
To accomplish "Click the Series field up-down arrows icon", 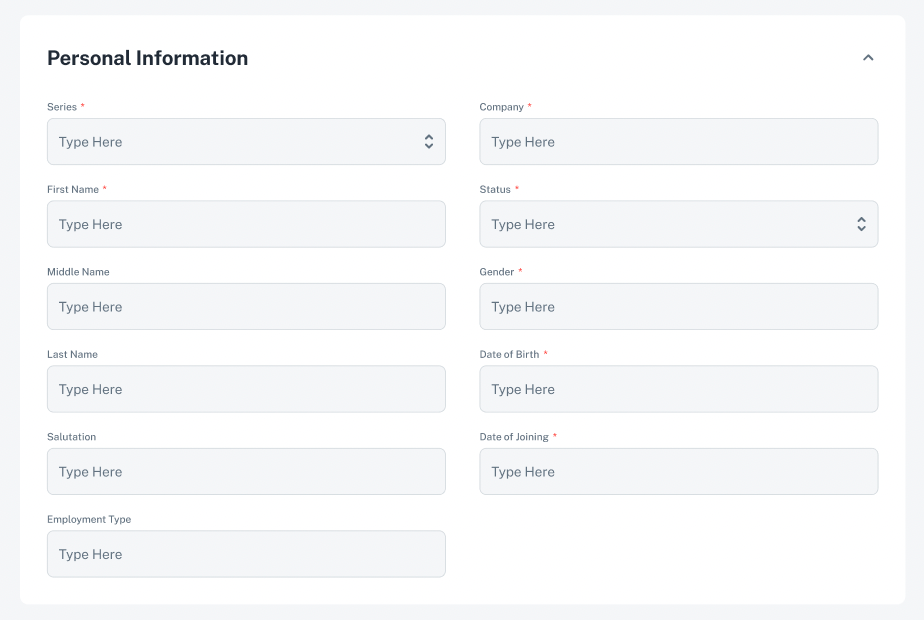I will [429, 142].
